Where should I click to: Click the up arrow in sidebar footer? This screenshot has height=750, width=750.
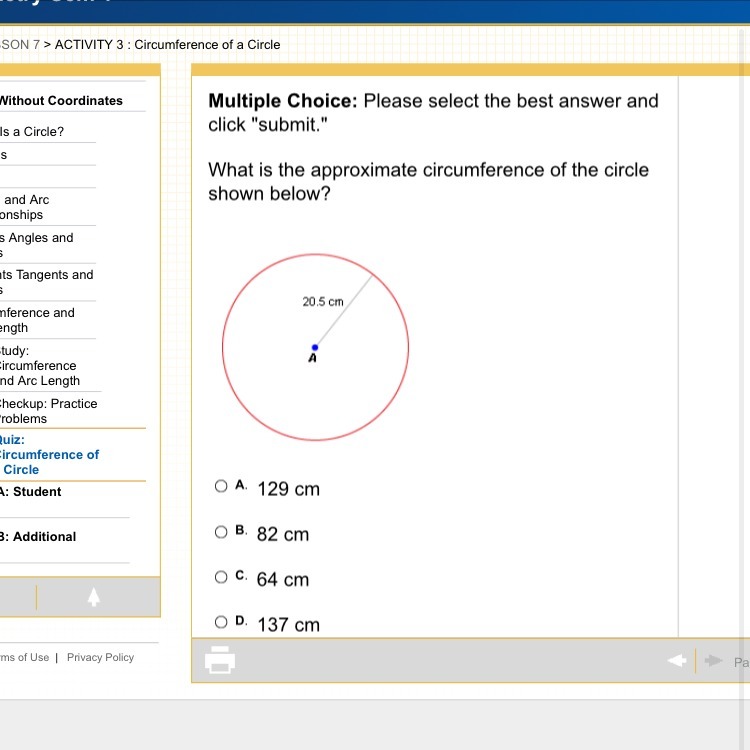[94, 597]
